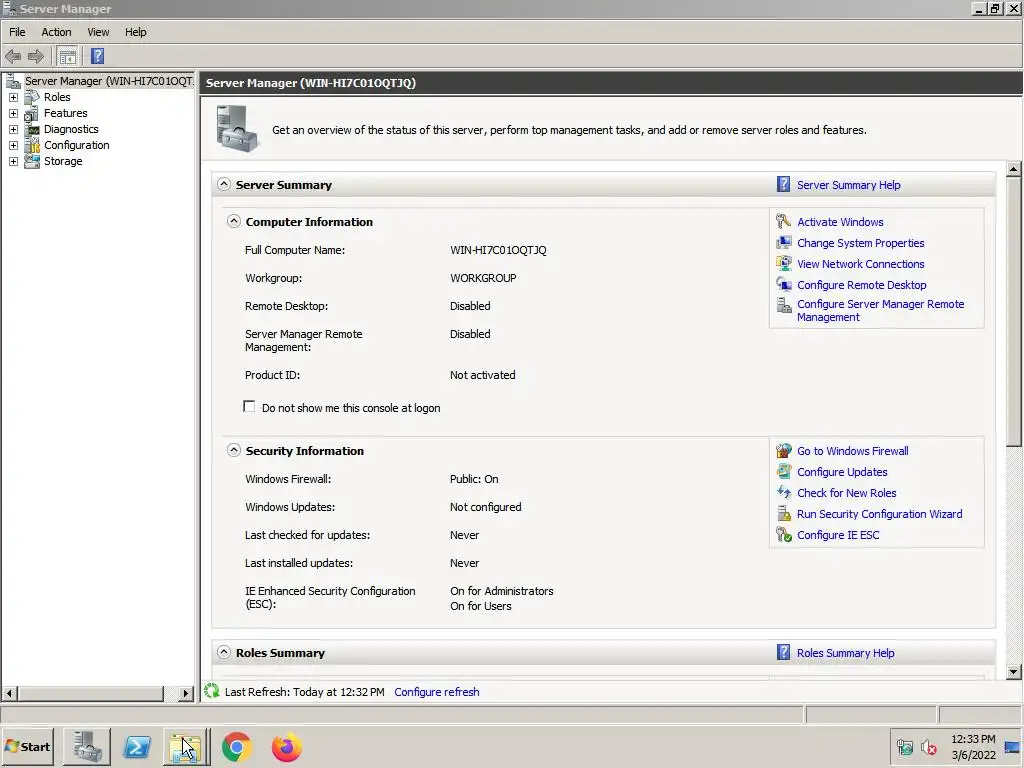The height and width of the screenshot is (768, 1024).
Task: Click the Check for New Roles icon
Action: (783, 492)
